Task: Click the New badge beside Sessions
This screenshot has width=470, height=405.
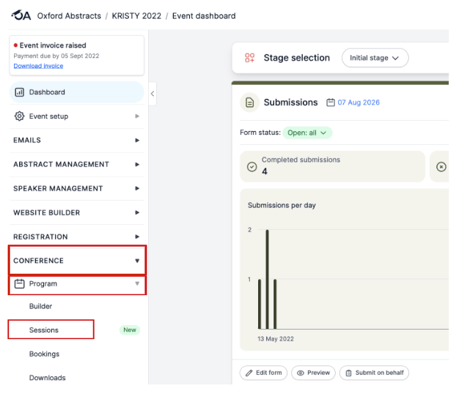Action: [130, 330]
